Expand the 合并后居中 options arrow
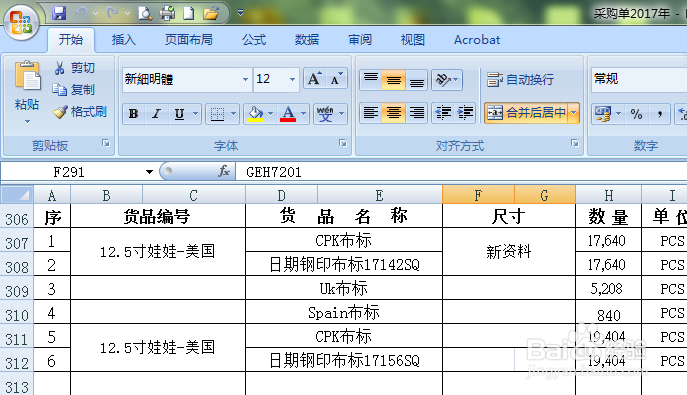The width and height of the screenshot is (687, 395). (x=574, y=113)
